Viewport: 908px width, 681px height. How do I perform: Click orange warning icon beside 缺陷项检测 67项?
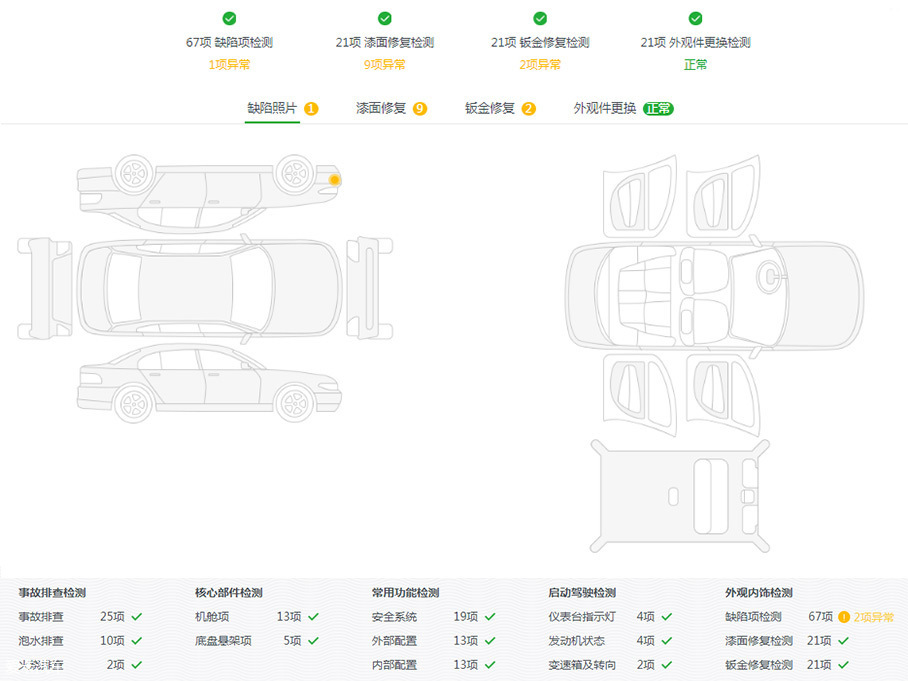(844, 617)
